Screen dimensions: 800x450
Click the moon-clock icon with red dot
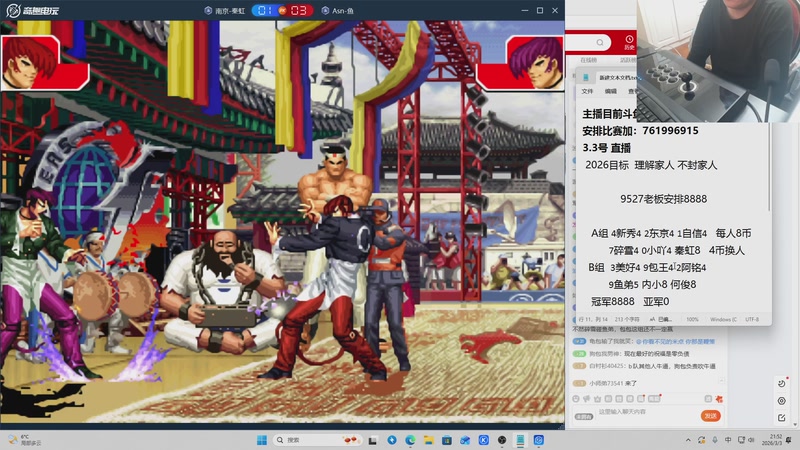pos(782,383)
